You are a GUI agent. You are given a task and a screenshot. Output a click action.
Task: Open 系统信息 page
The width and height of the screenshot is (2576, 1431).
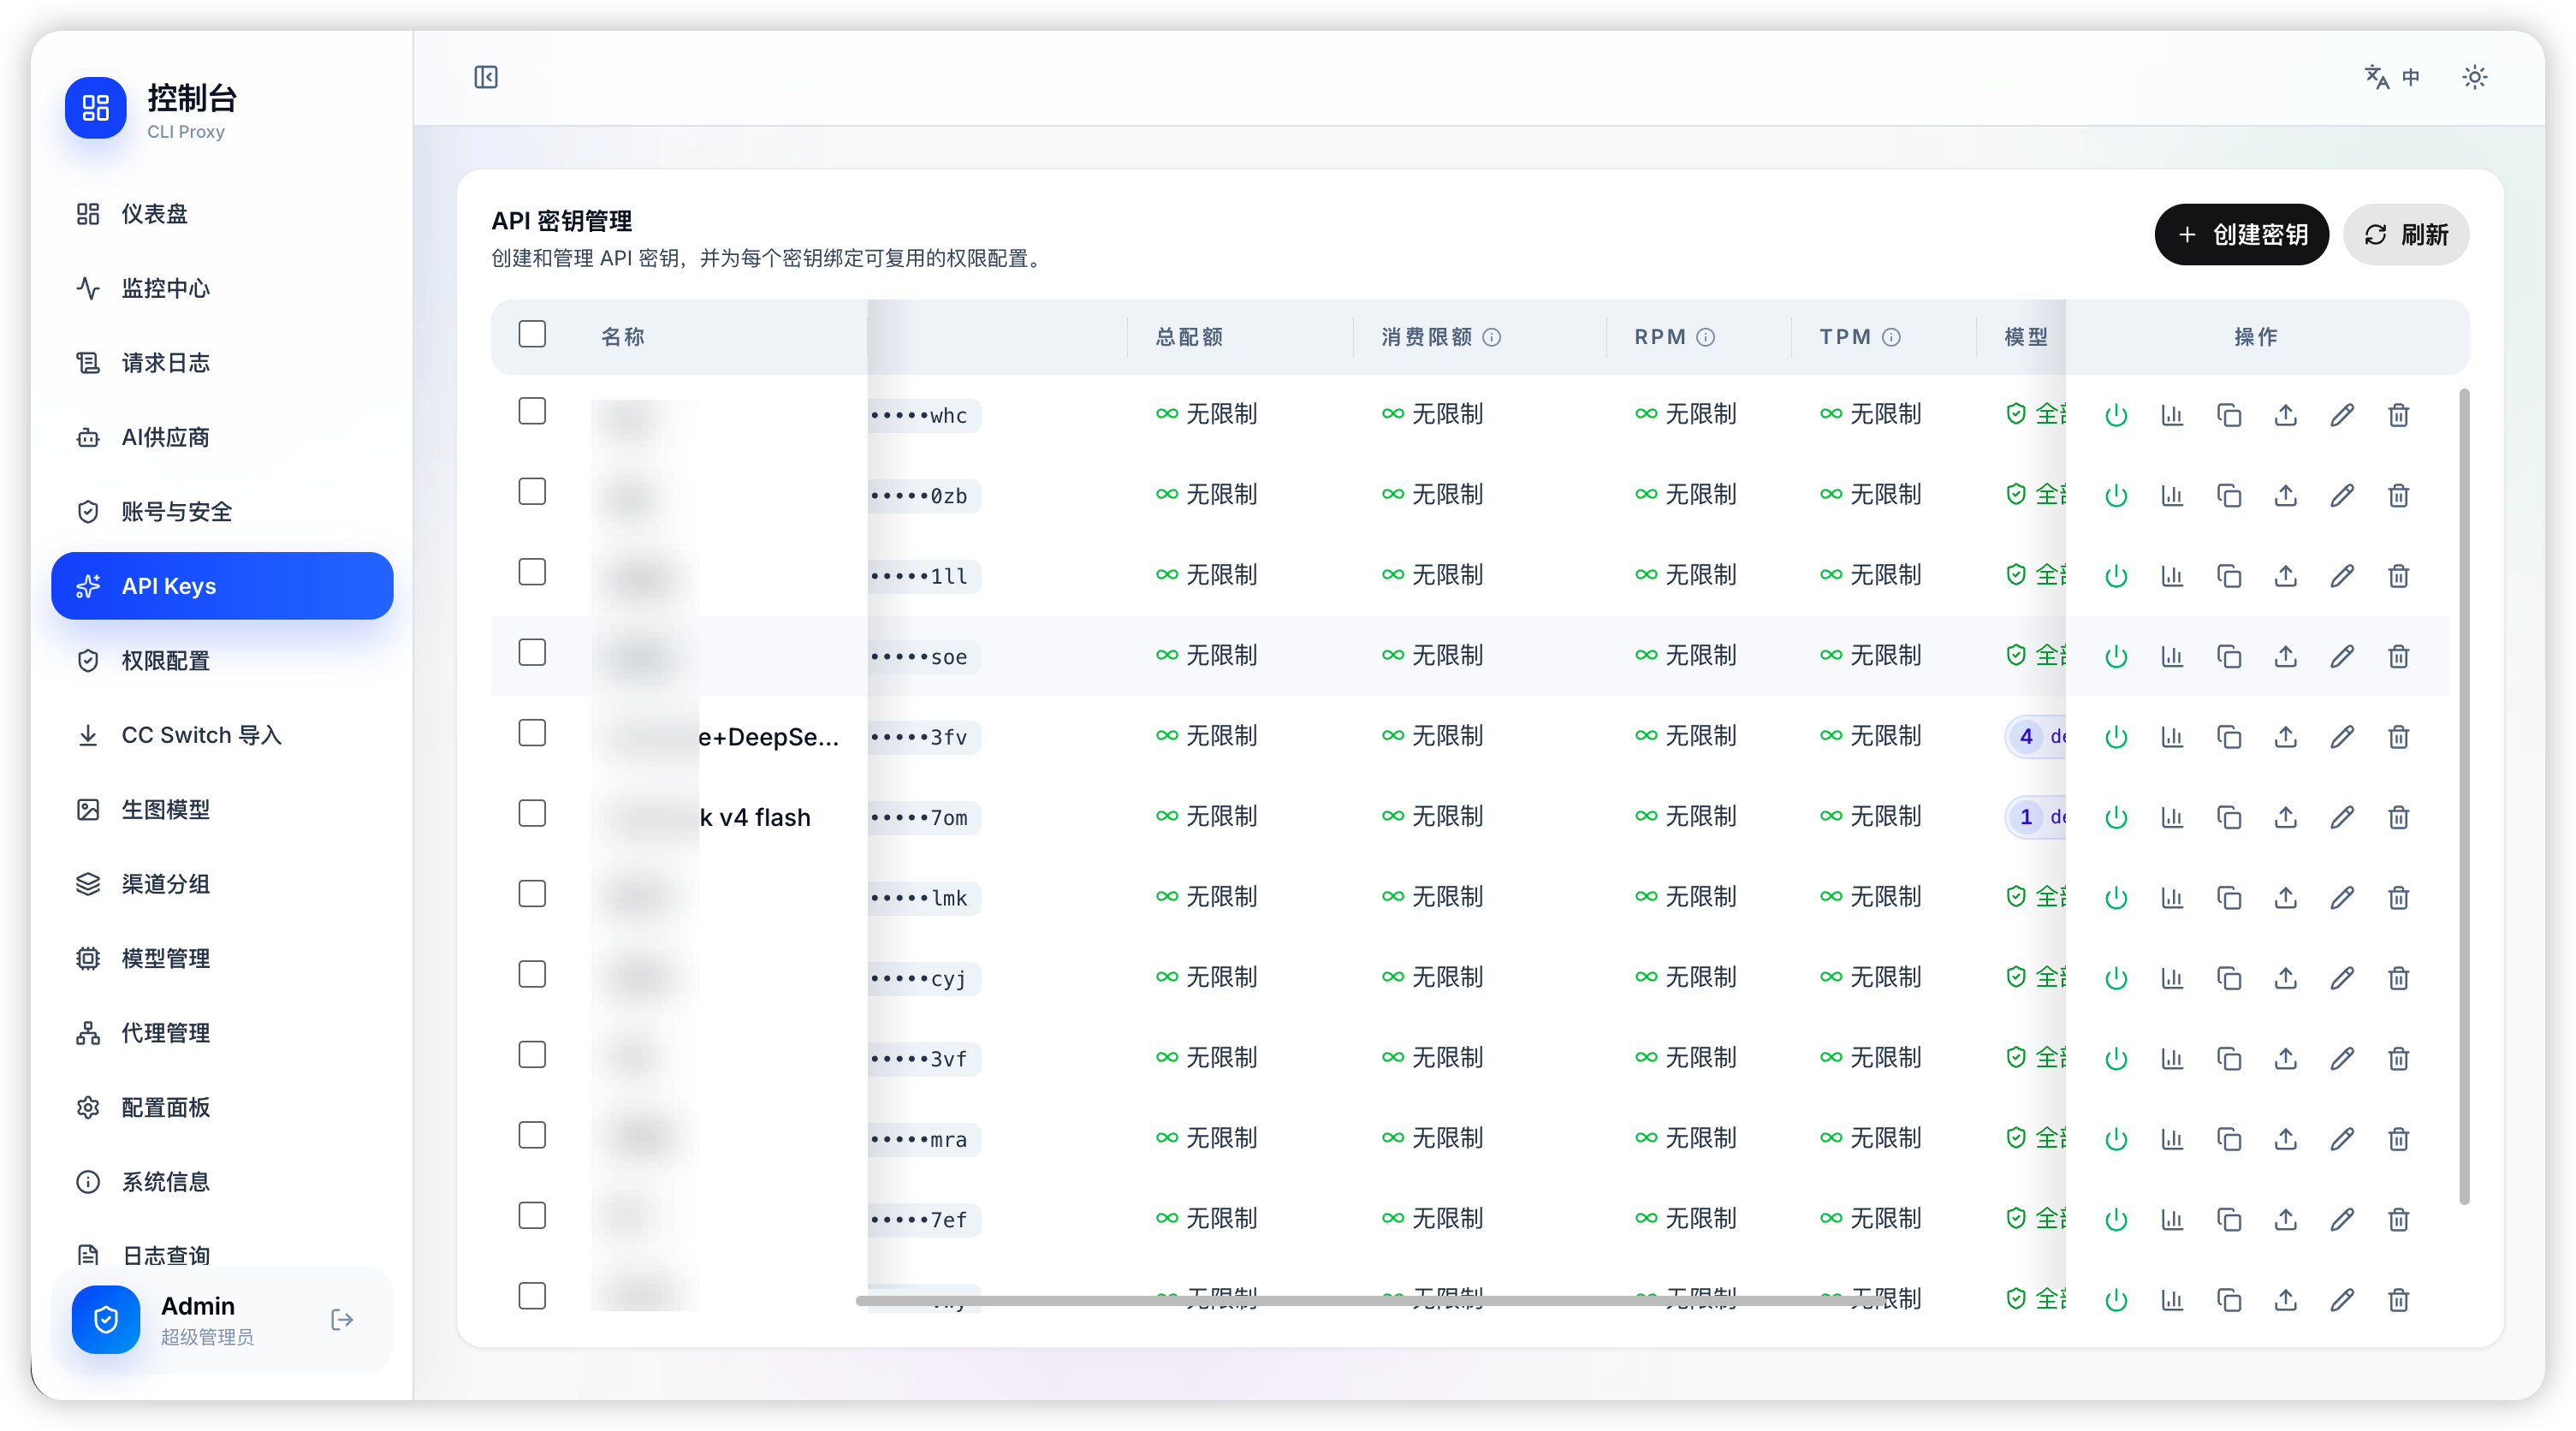(222, 1182)
